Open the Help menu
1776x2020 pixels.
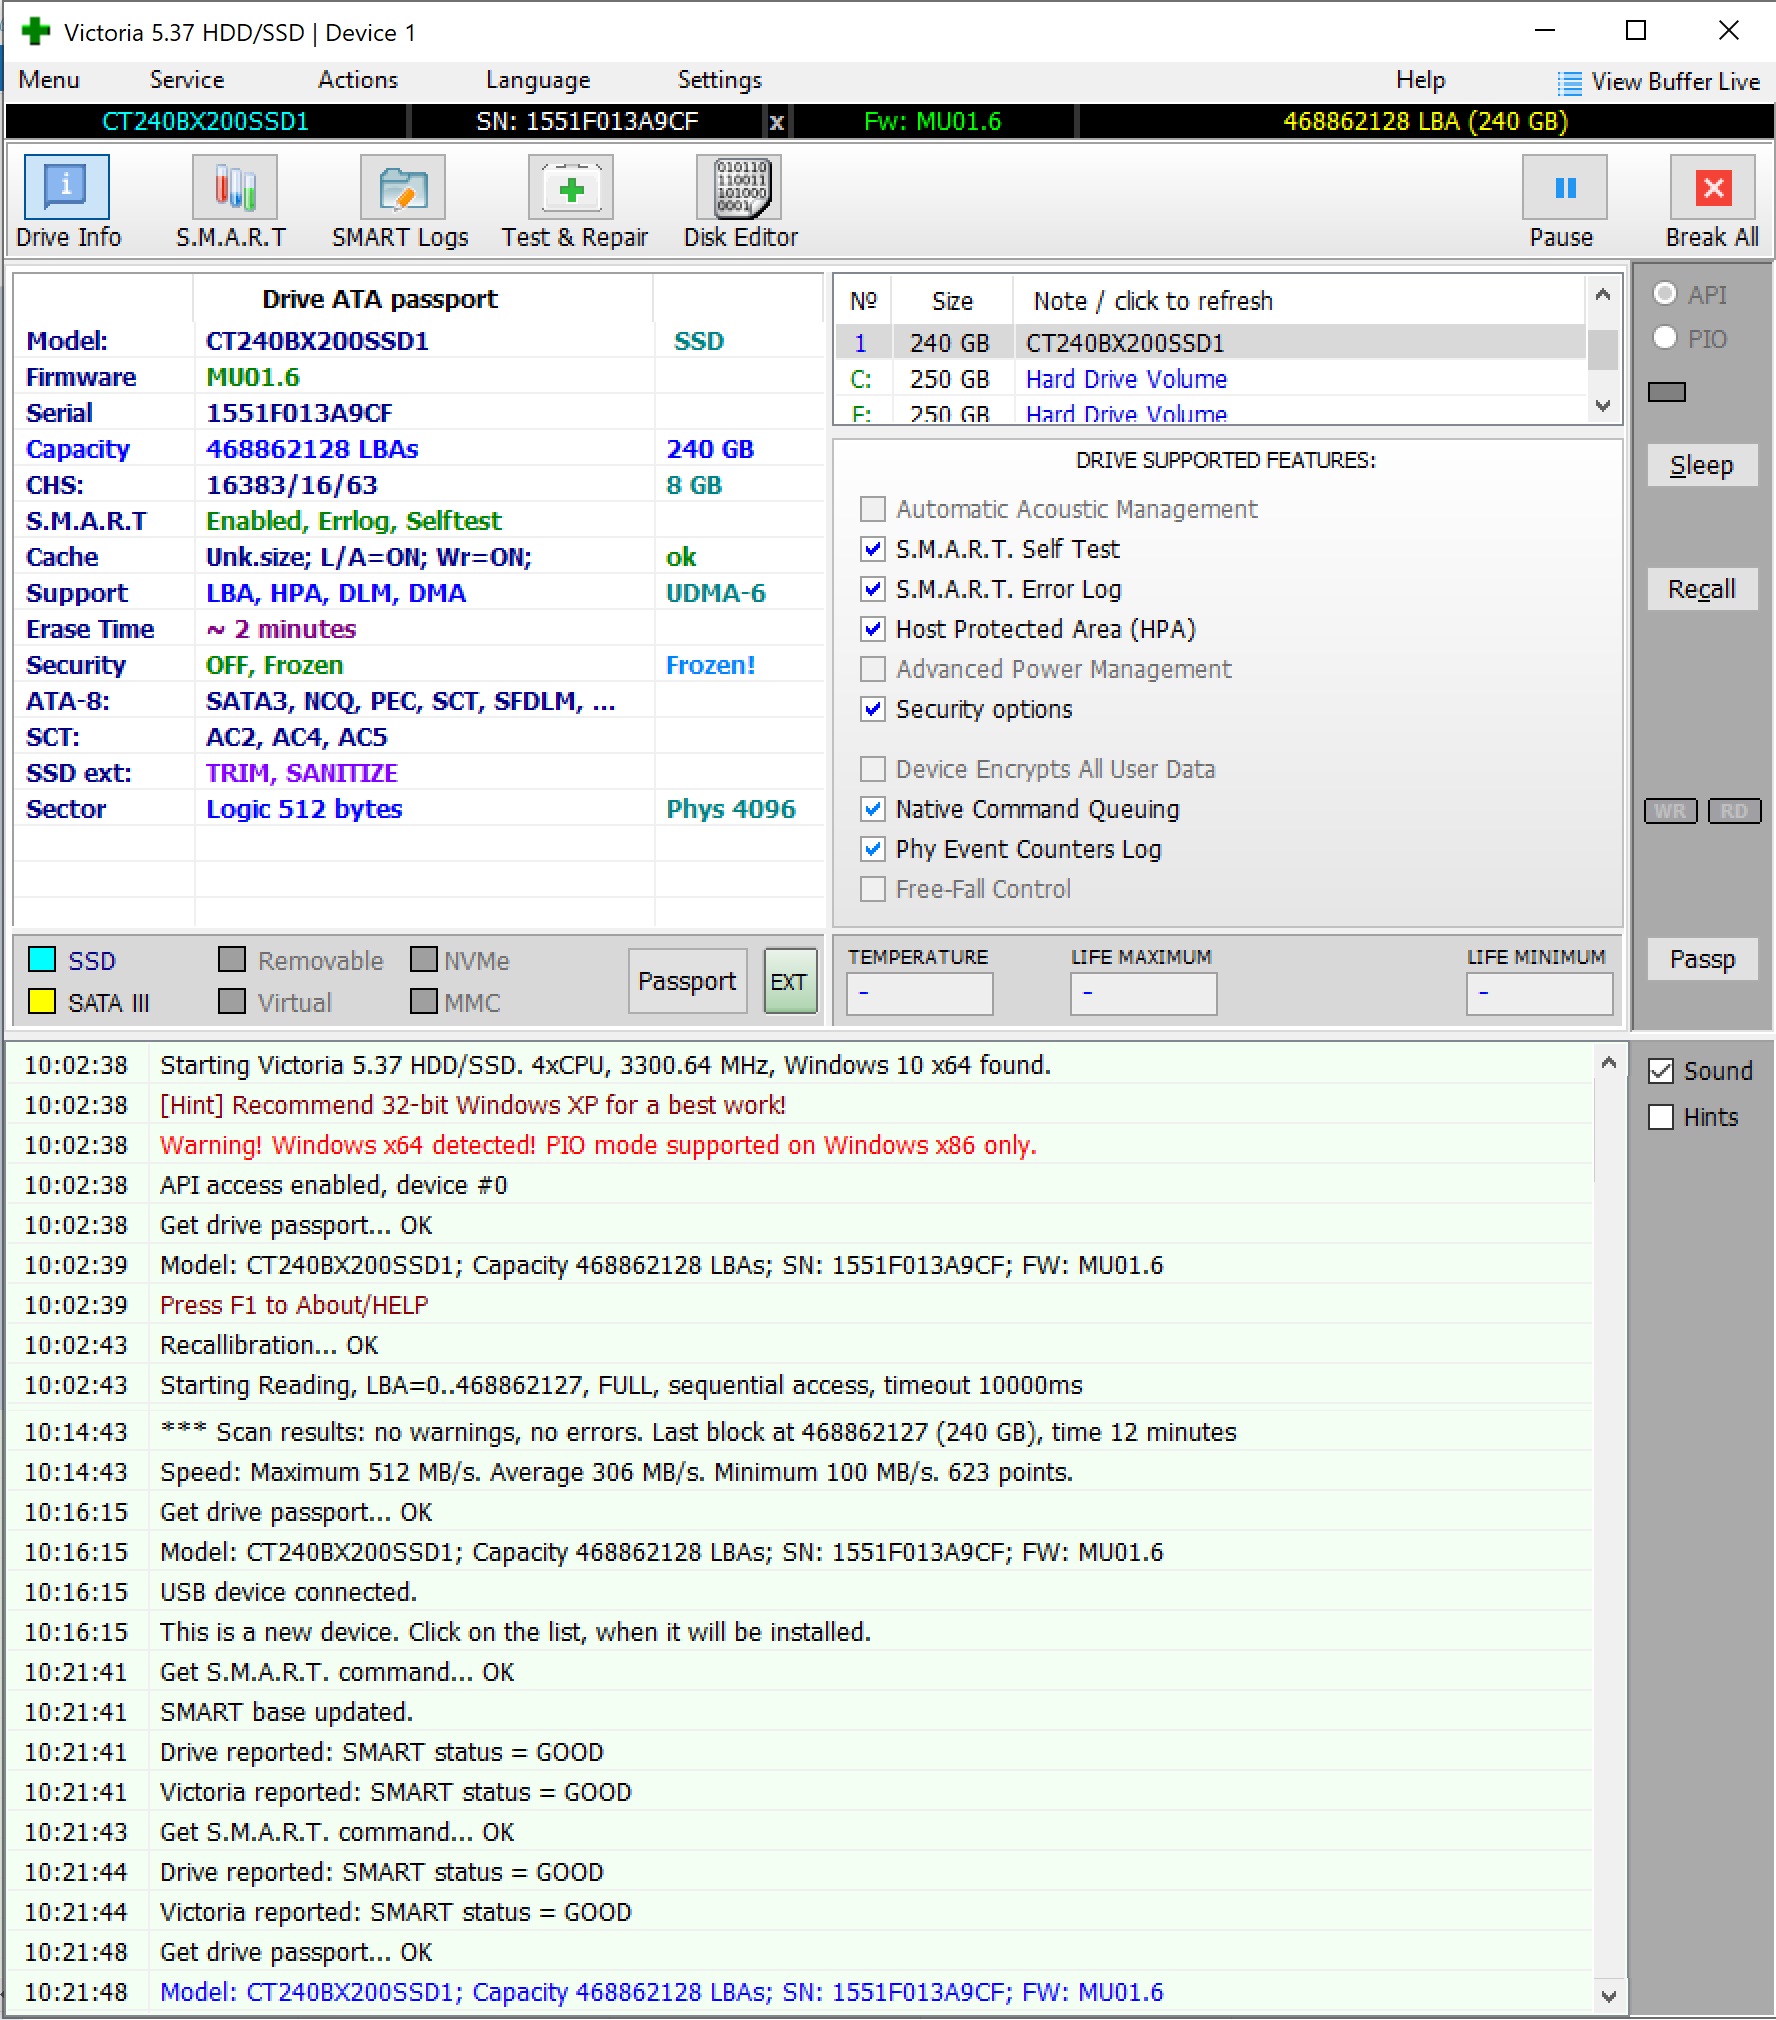[1420, 80]
